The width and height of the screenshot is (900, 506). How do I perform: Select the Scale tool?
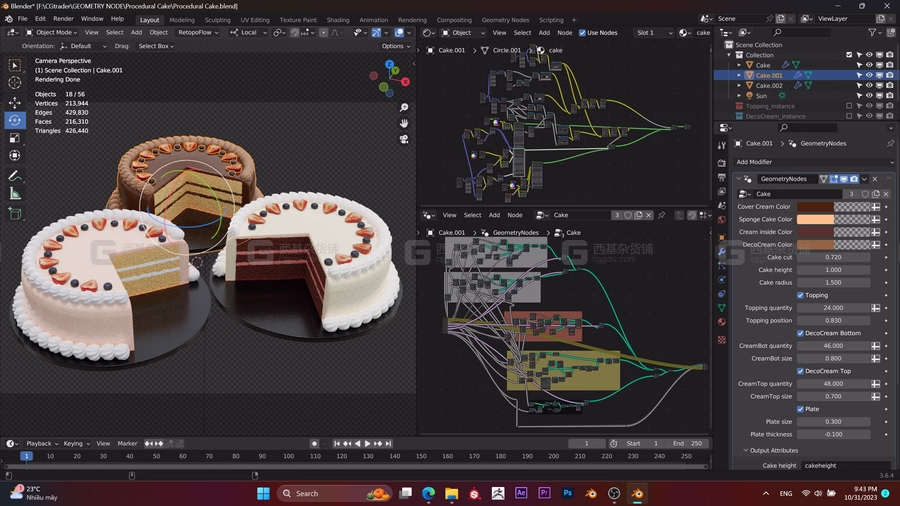coord(15,138)
